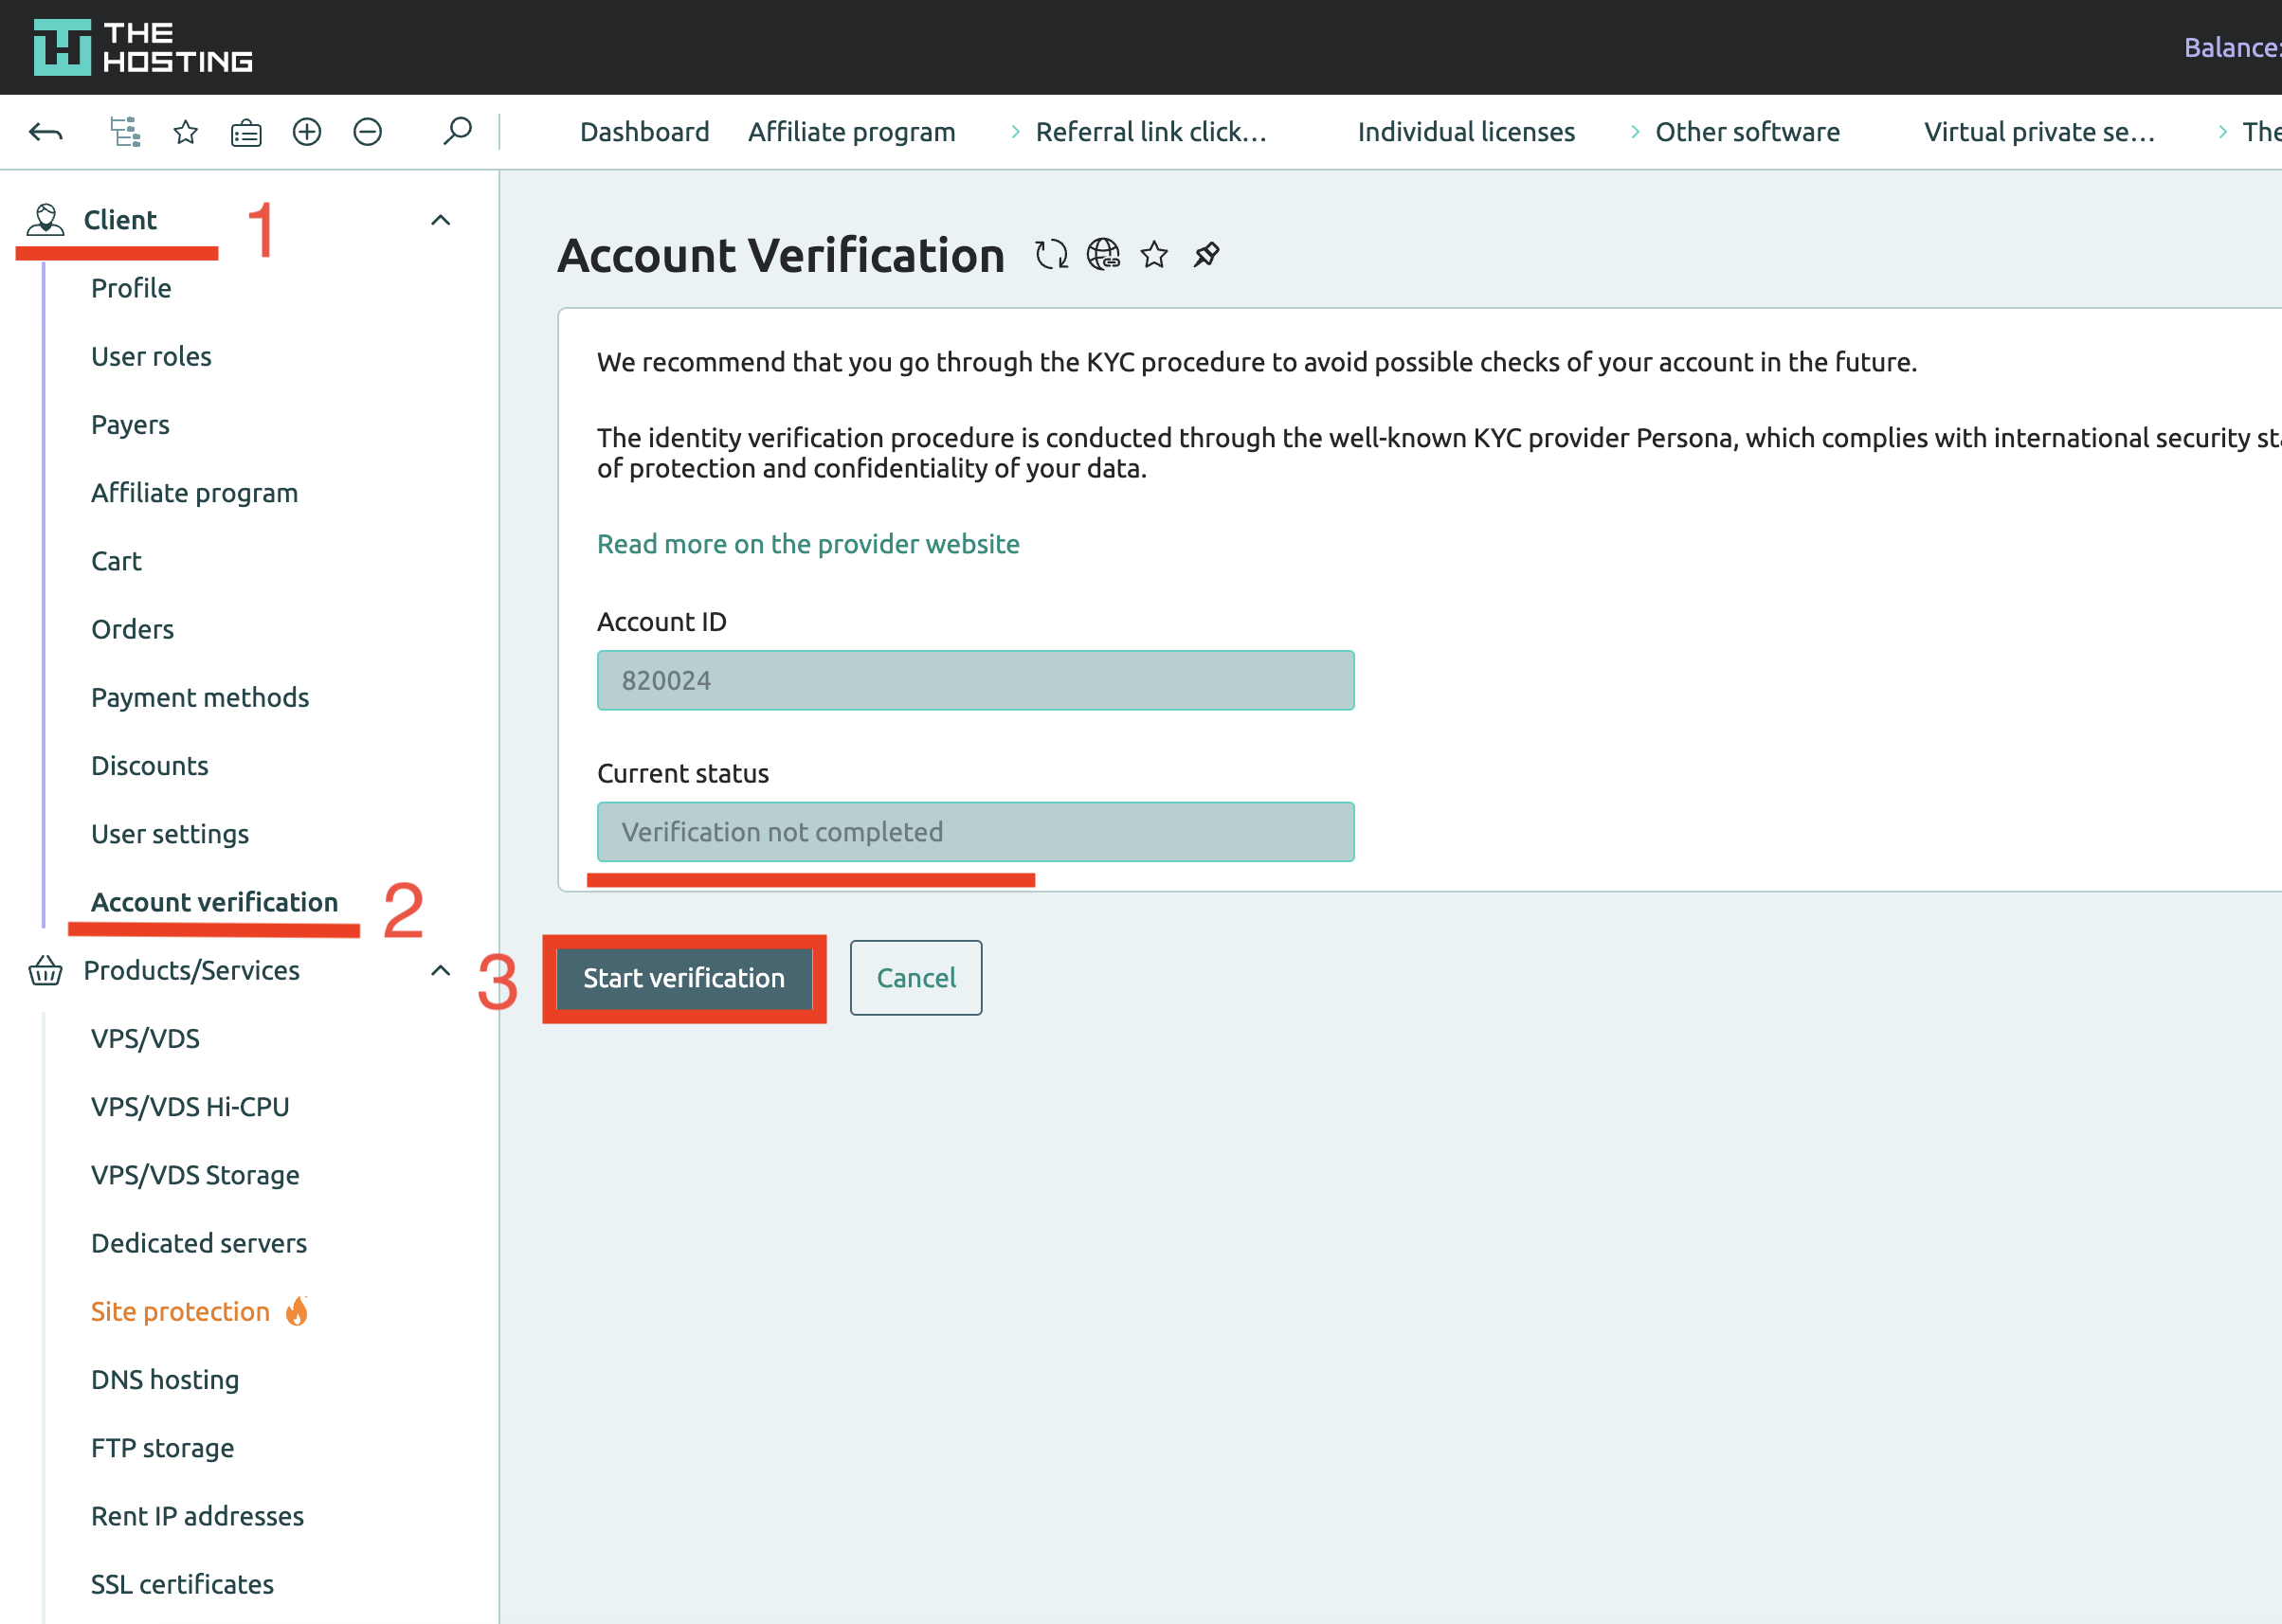Click the Account ID field
The height and width of the screenshot is (1624, 2282).
click(975, 681)
